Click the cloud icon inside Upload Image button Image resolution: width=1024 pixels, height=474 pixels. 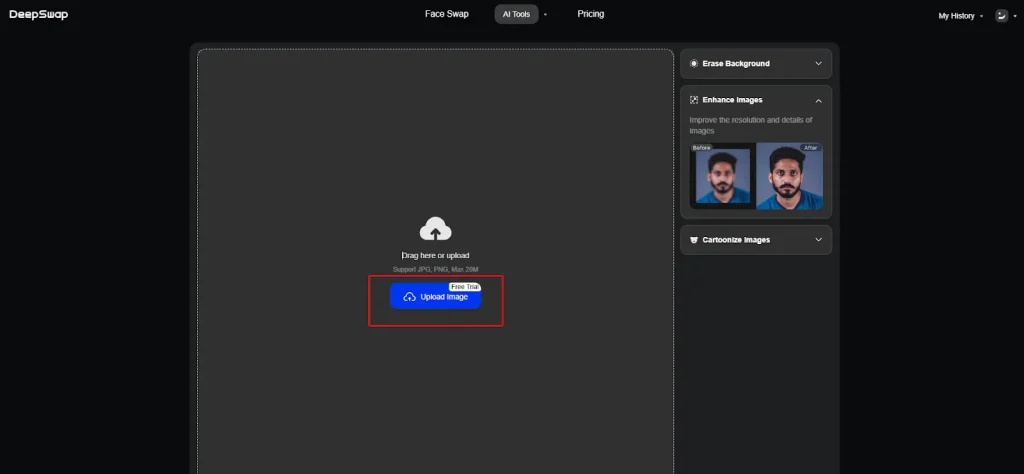tap(409, 297)
